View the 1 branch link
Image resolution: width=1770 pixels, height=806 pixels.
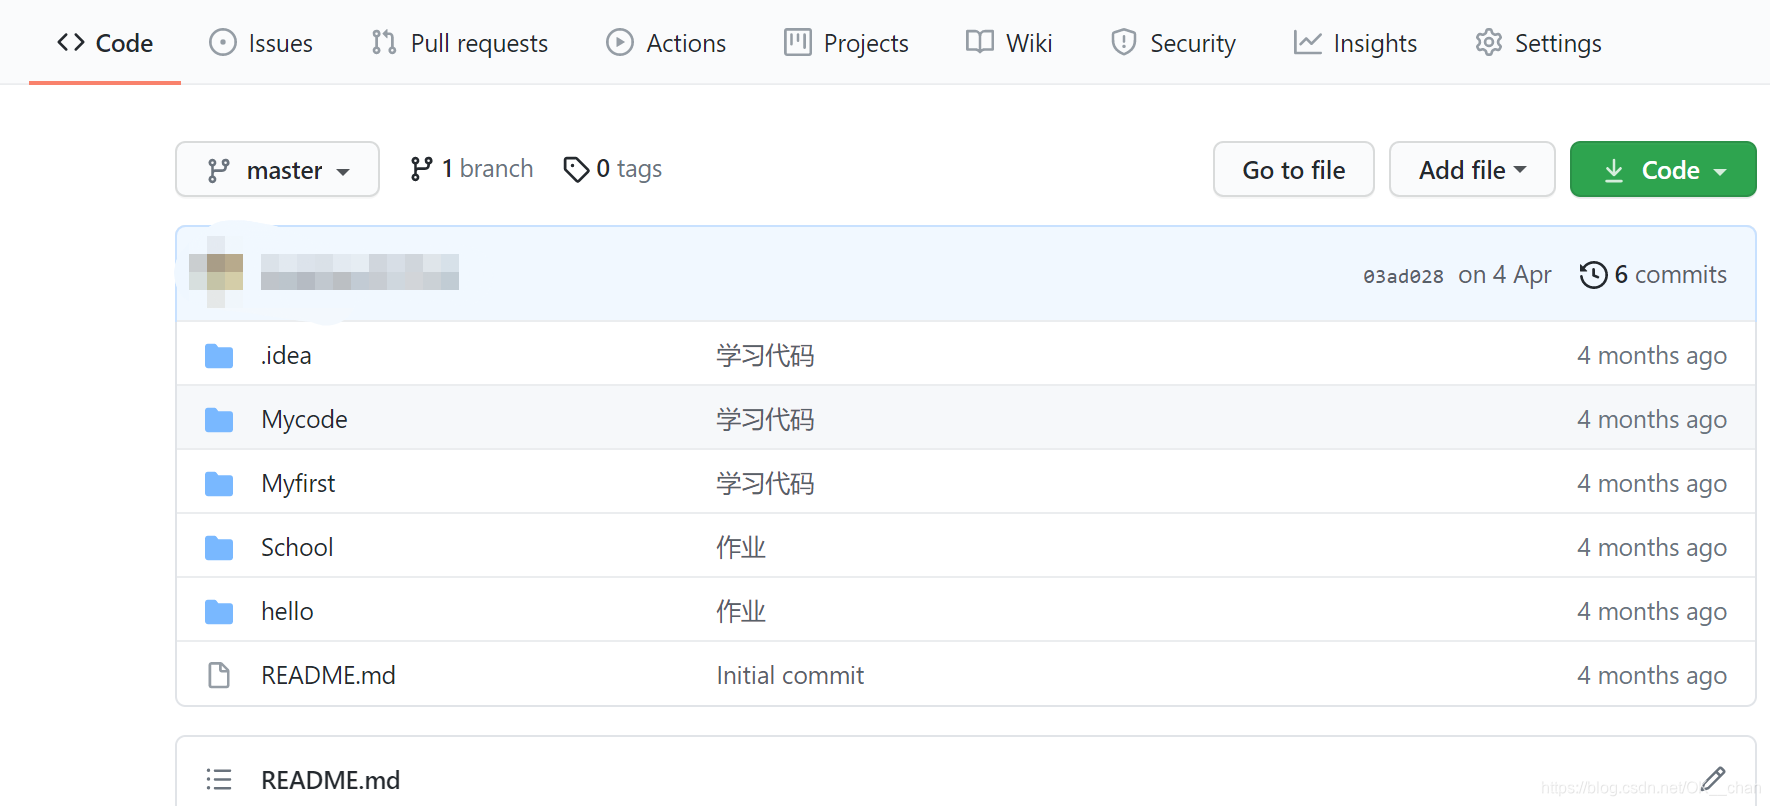pos(471,169)
